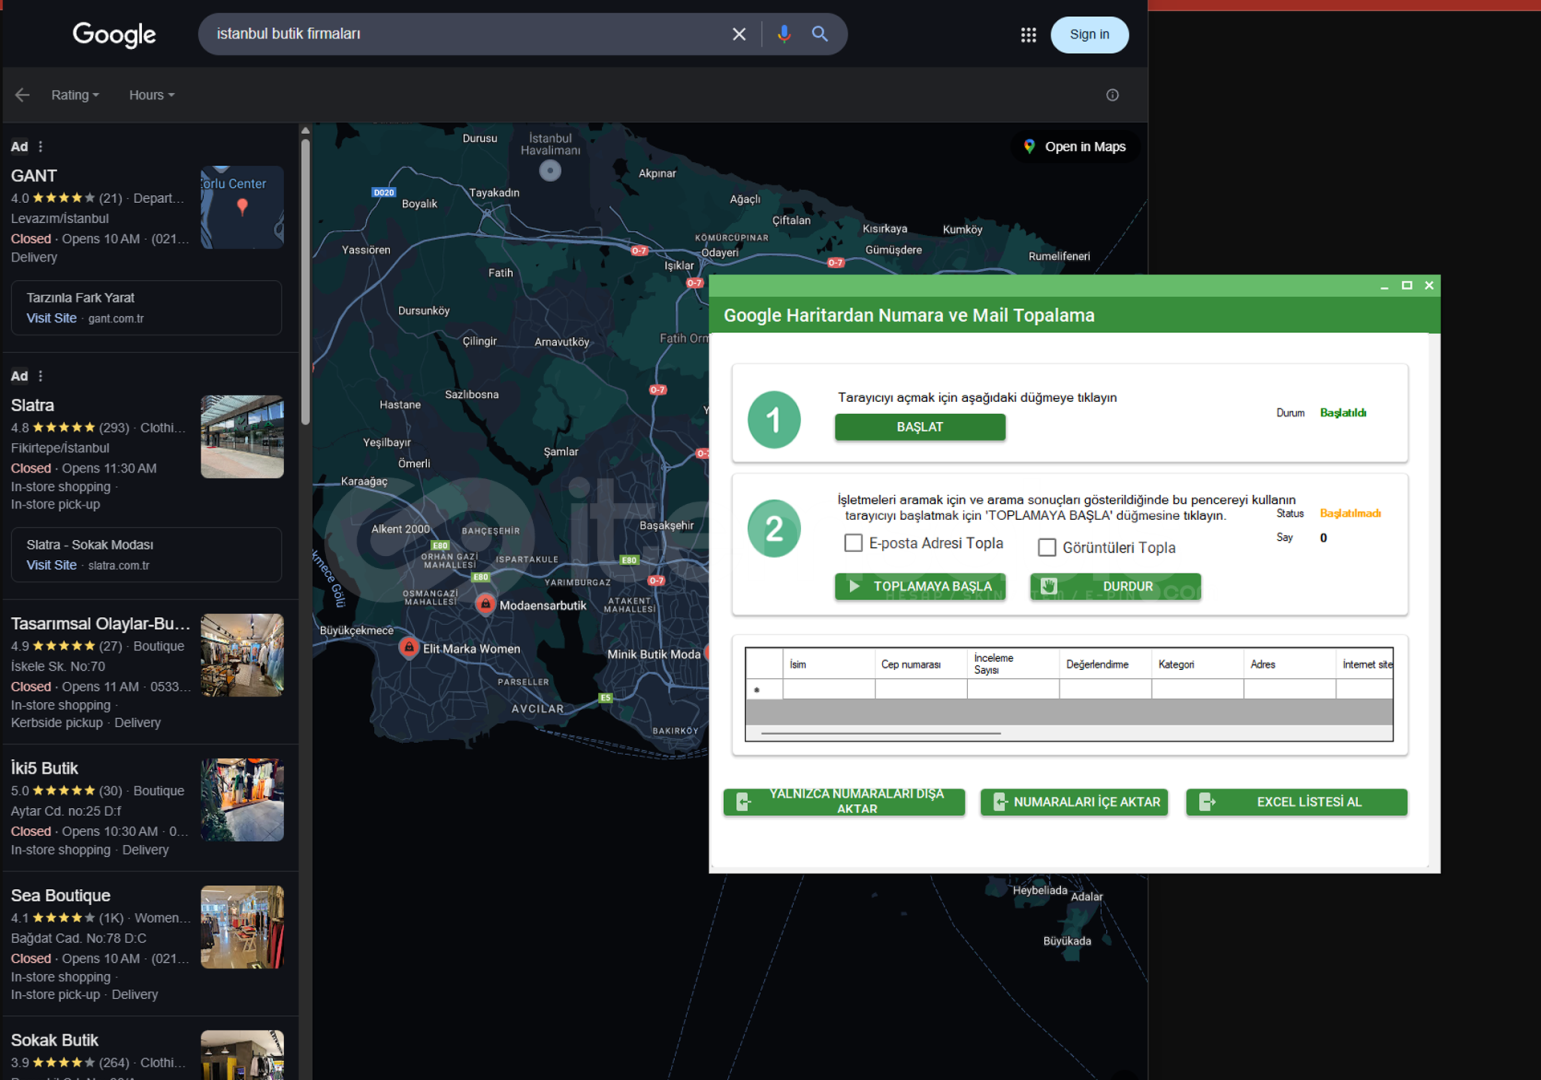Open the Google apps grid
1541x1080 pixels.
(1028, 35)
